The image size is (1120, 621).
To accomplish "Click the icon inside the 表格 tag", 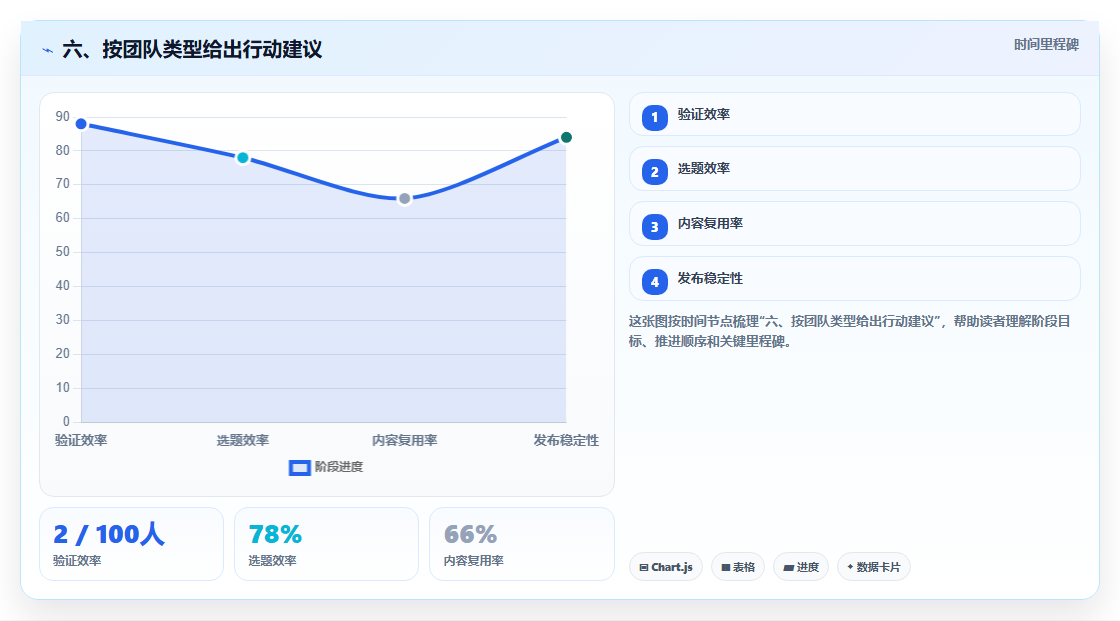I will pos(726,567).
